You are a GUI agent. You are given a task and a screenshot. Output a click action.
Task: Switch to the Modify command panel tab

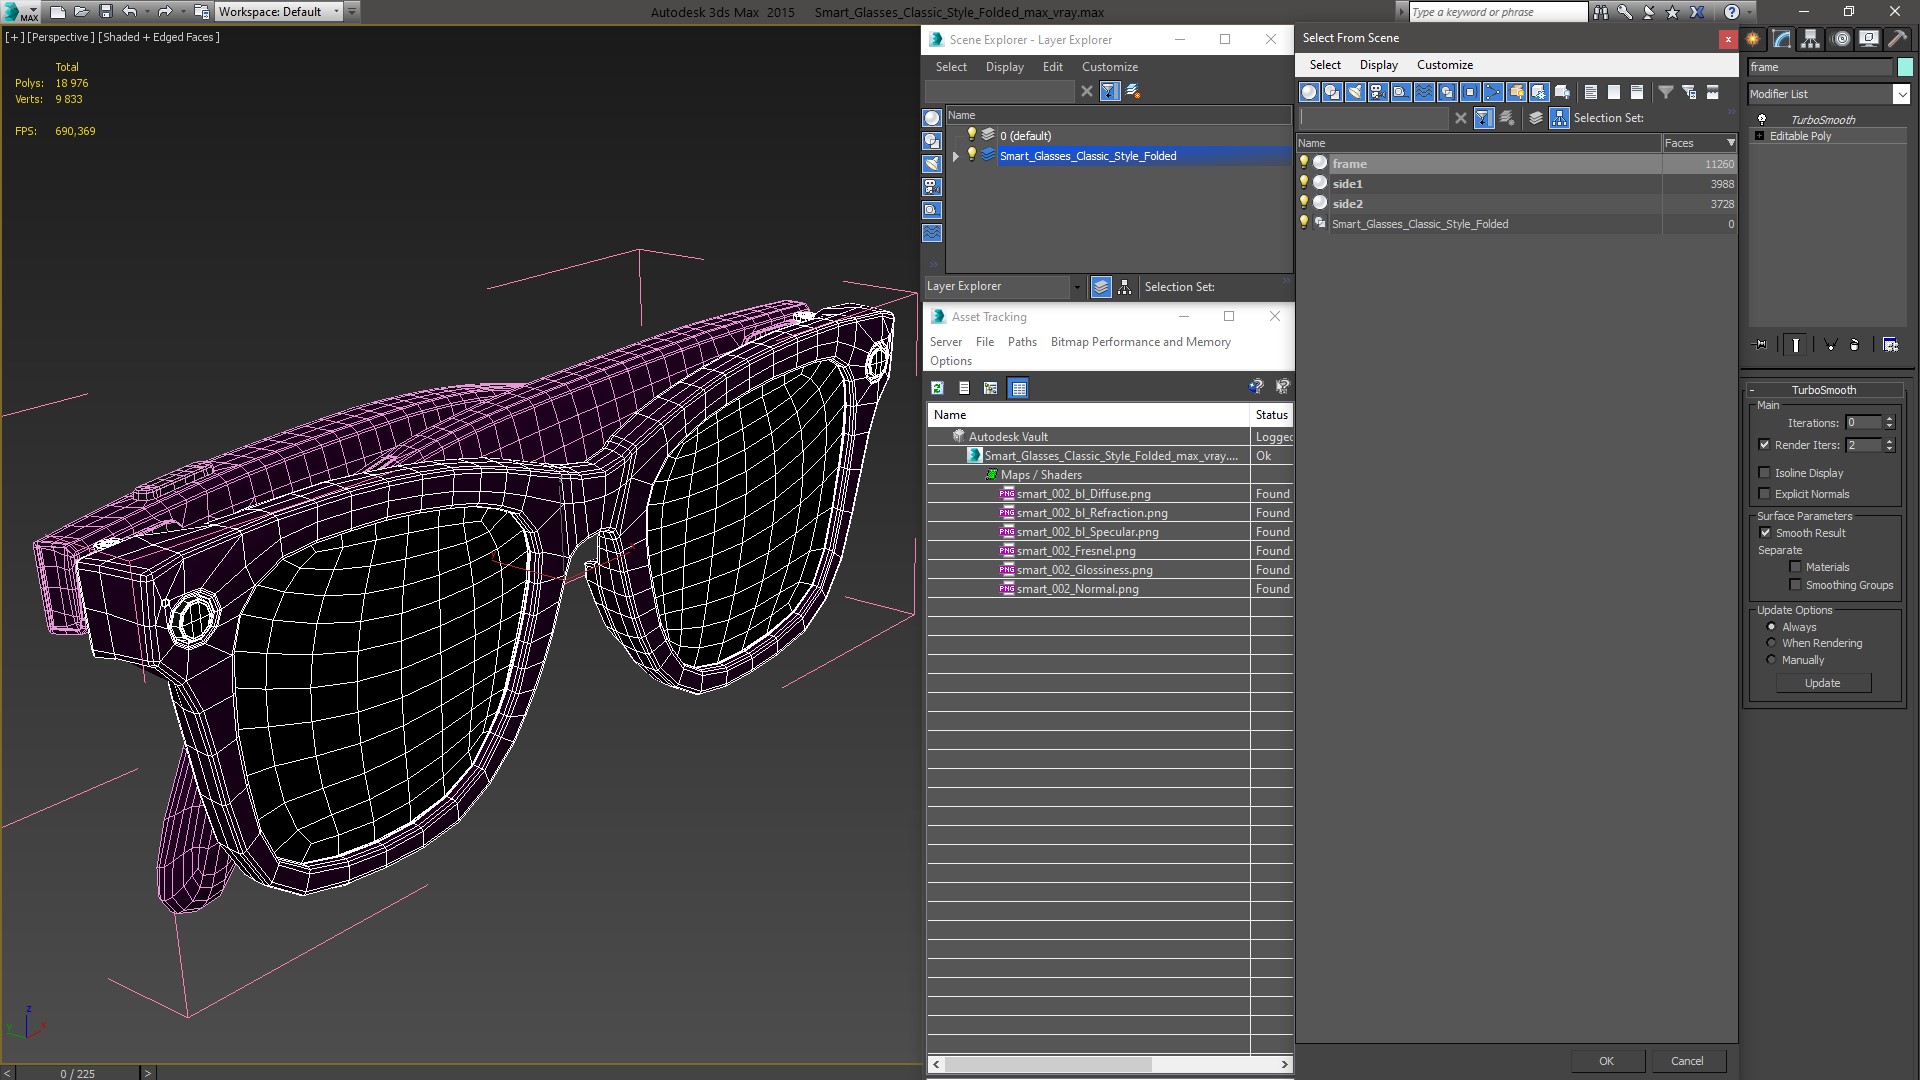(1782, 39)
